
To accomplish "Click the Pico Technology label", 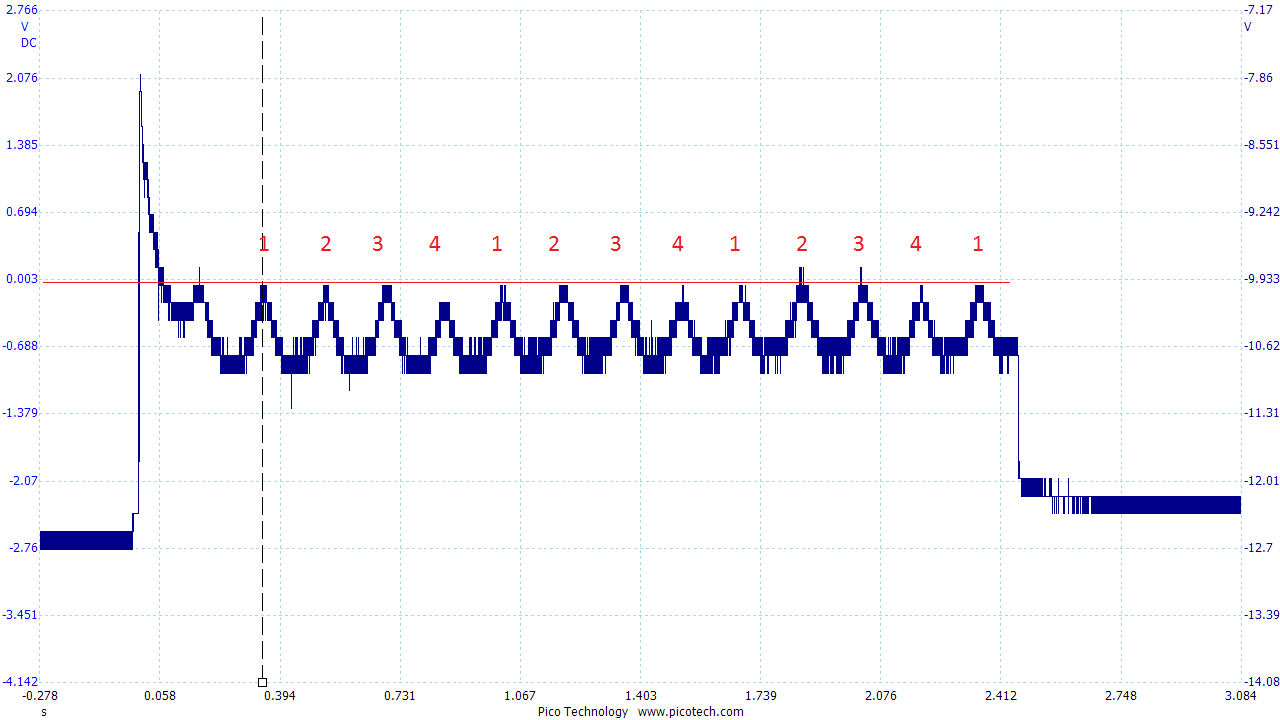I will (583, 712).
